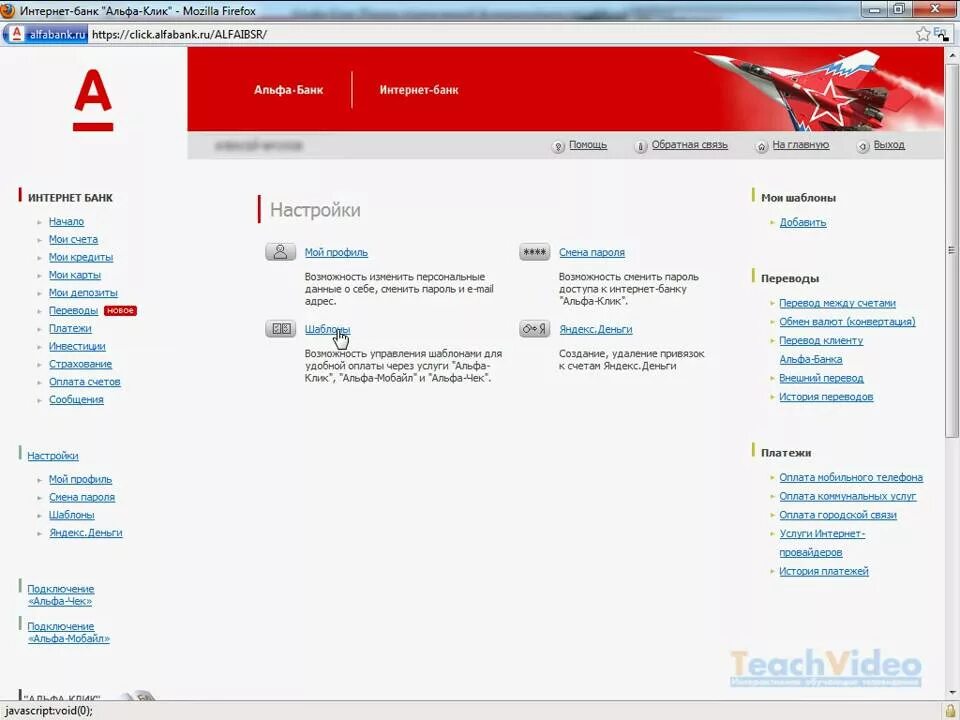Open Яндекс.Деньги in the left sidebar
This screenshot has width=960, height=720.
[x=86, y=533]
